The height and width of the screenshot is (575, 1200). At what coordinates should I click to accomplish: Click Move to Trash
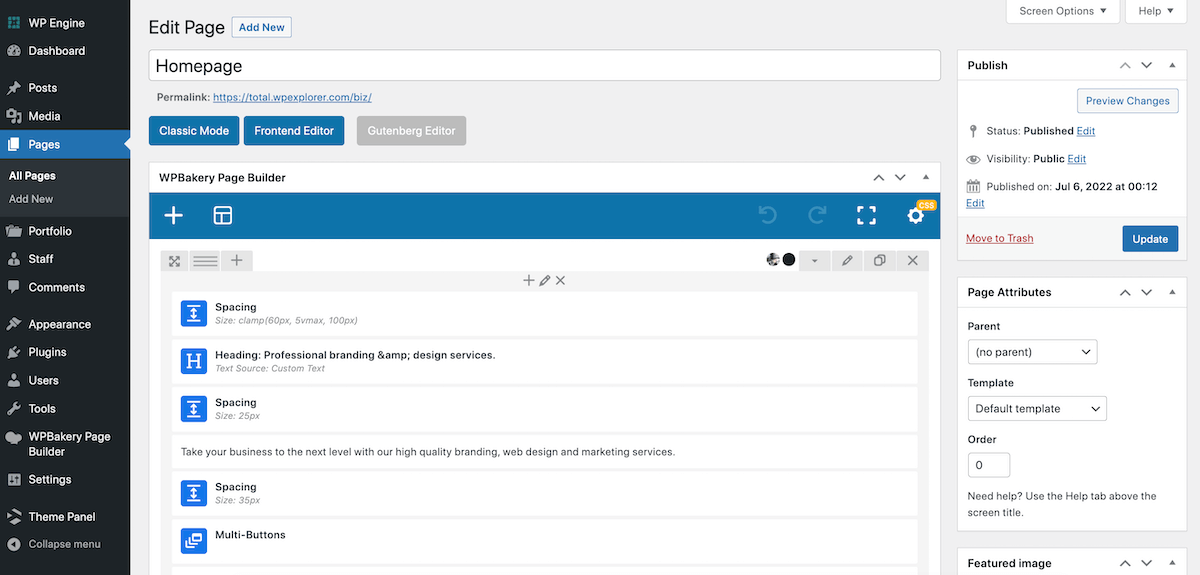tap(999, 238)
